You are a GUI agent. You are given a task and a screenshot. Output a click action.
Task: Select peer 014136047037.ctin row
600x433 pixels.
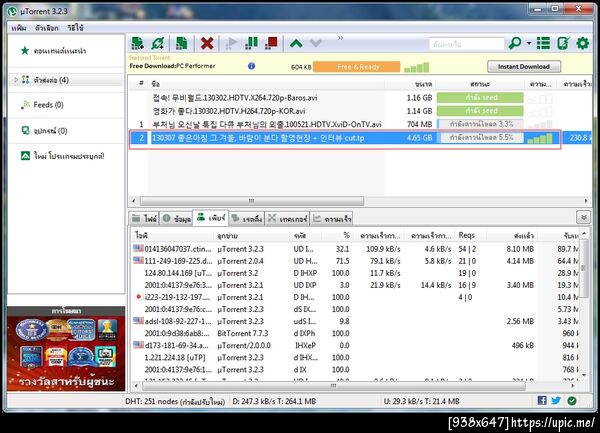tap(355, 249)
